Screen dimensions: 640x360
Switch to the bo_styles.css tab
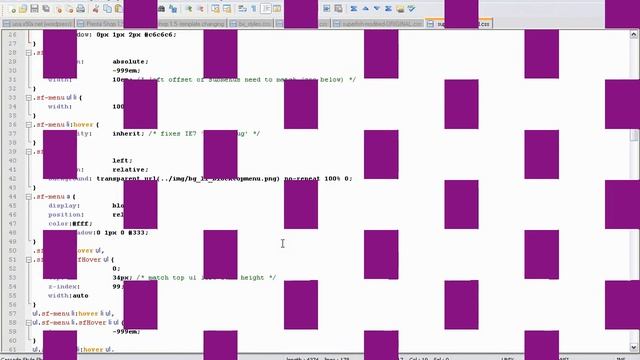point(251,24)
